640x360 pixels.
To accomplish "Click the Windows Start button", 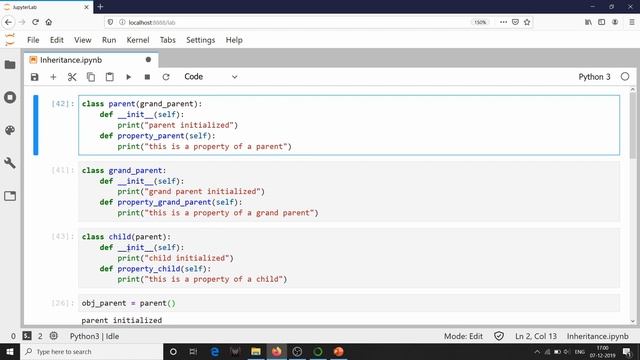I will (x=10, y=351).
